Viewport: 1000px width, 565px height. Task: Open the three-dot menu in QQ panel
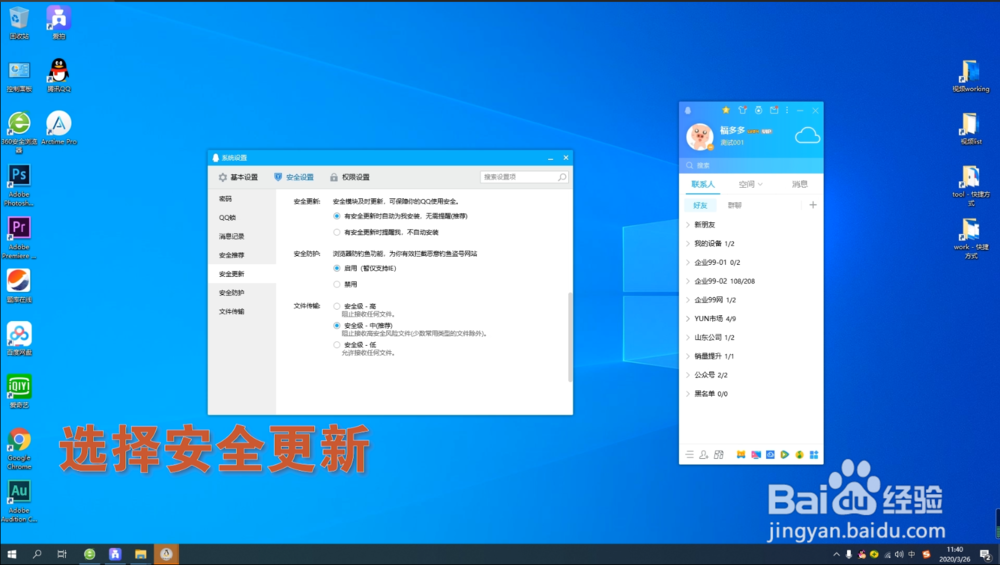tap(788, 110)
